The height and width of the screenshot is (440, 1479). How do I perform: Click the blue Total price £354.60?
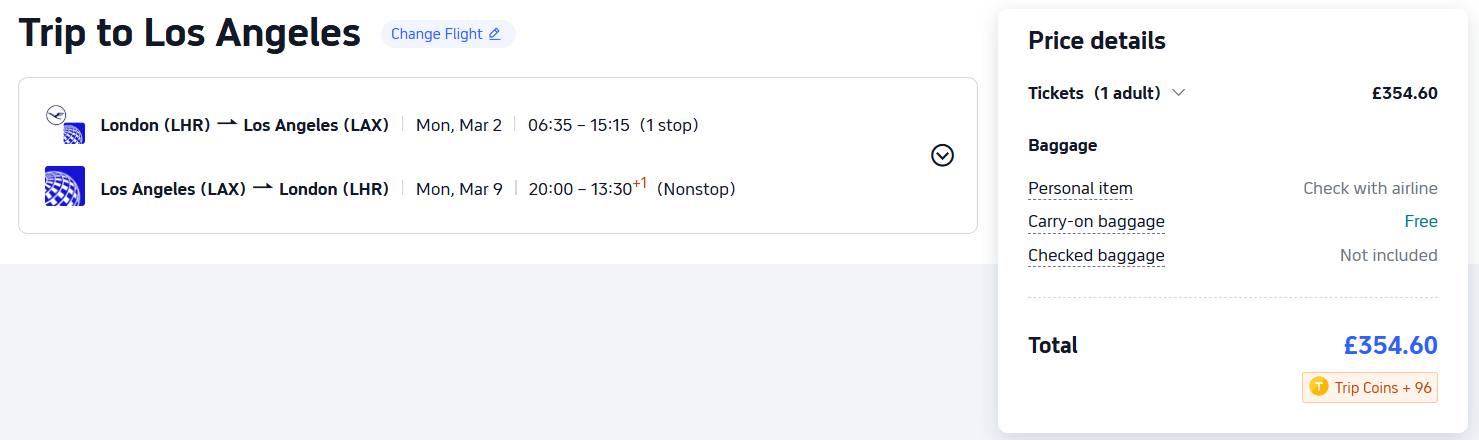pyautogui.click(x=1390, y=346)
